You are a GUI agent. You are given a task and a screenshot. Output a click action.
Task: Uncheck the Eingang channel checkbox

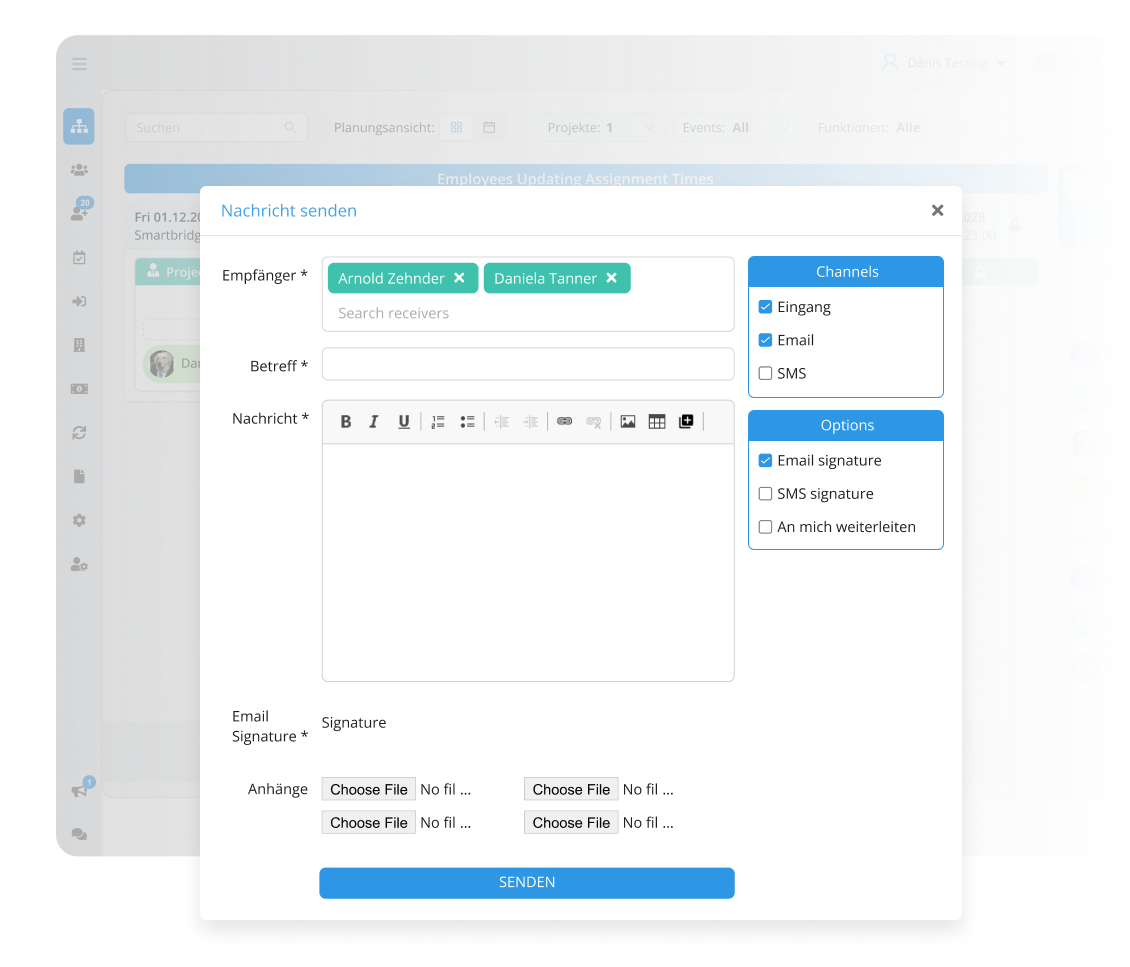pyautogui.click(x=765, y=307)
